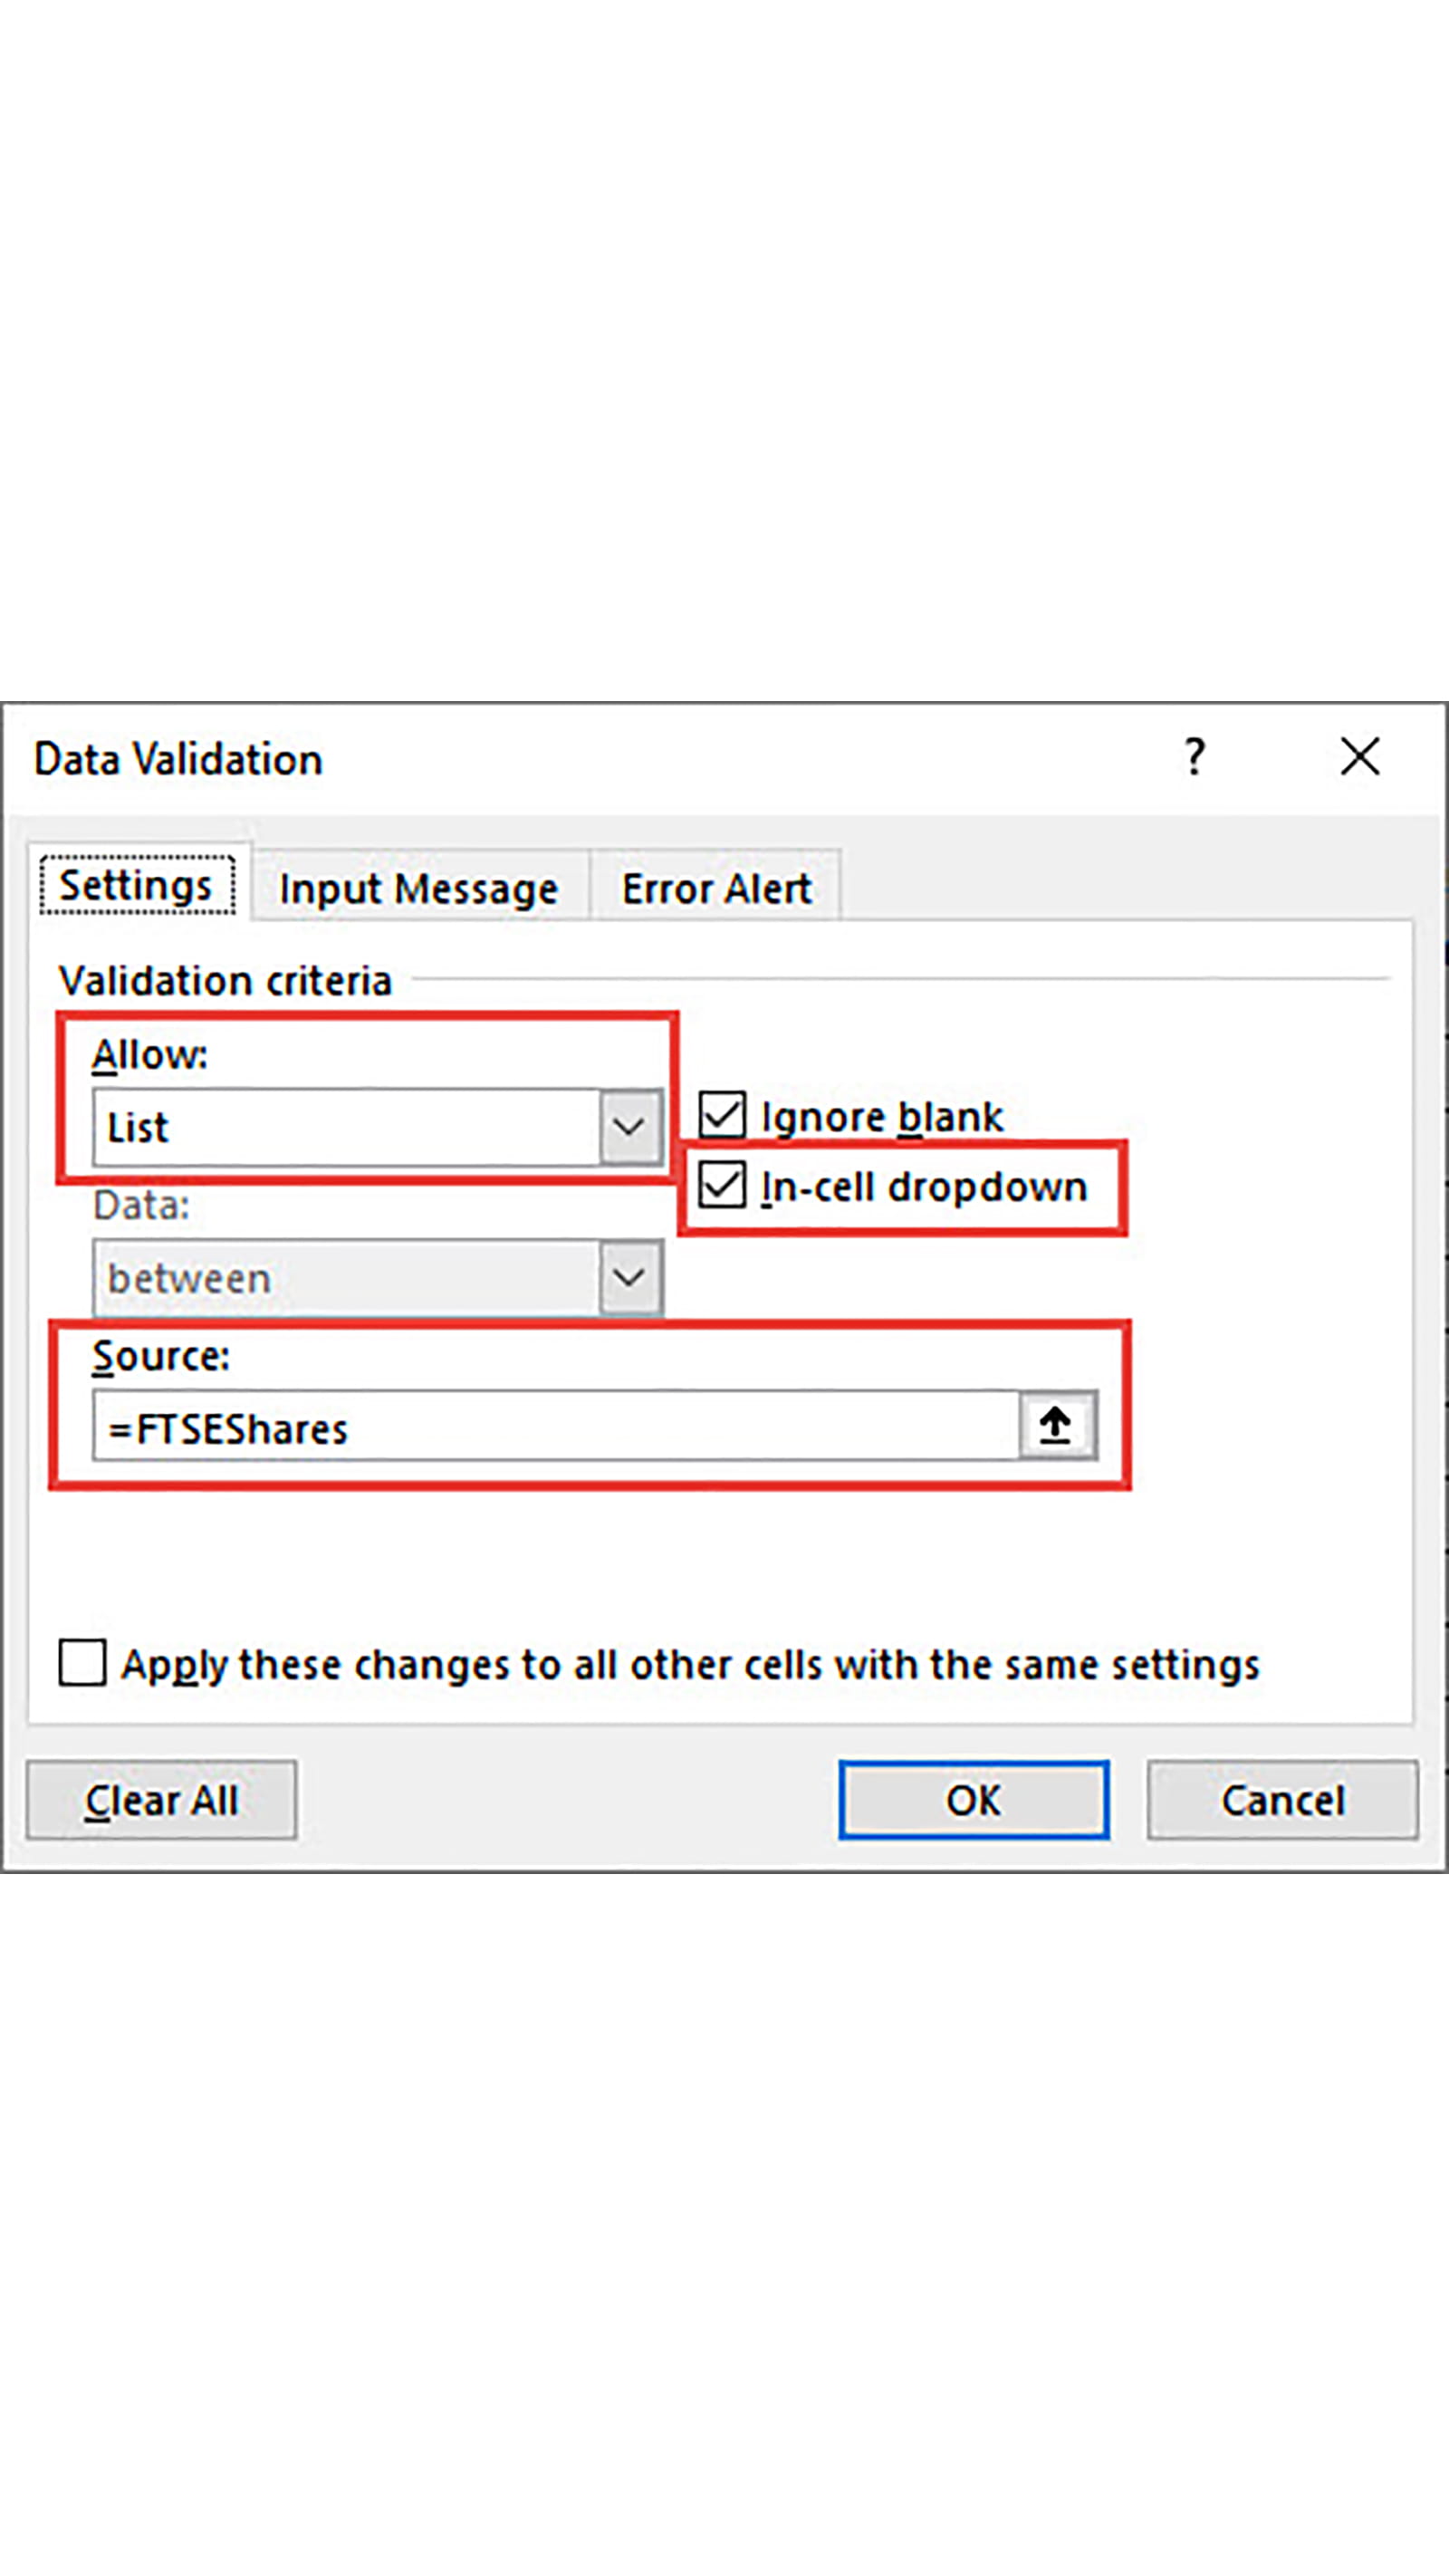Expand the Data dropdown arrow
The height and width of the screenshot is (2576, 1449).
[629, 1278]
